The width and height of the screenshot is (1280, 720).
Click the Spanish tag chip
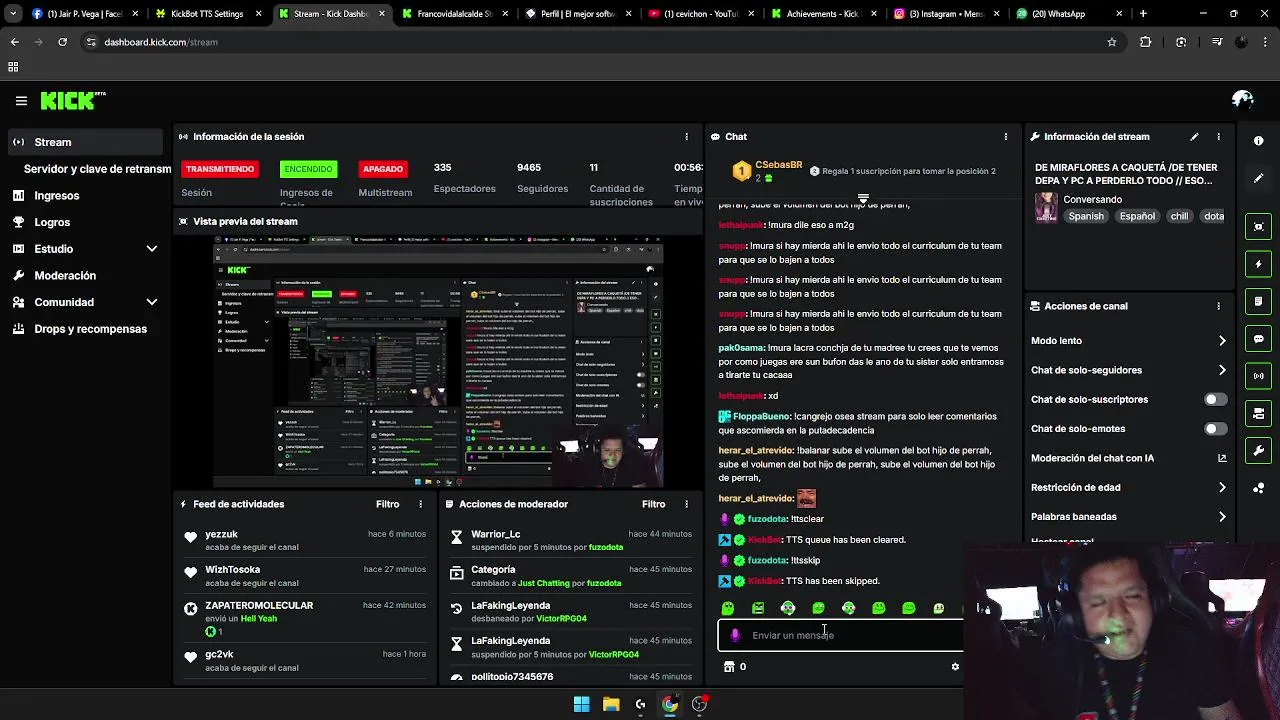(1086, 216)
